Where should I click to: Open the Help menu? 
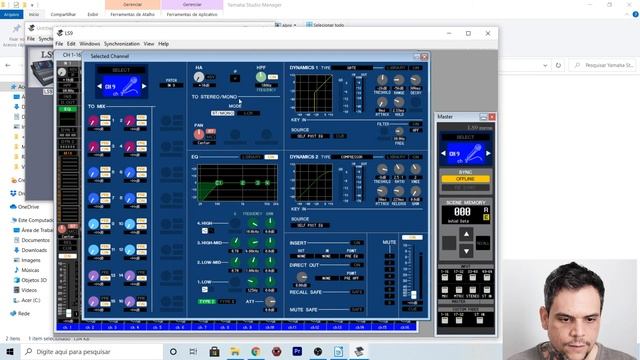point(163,44)
